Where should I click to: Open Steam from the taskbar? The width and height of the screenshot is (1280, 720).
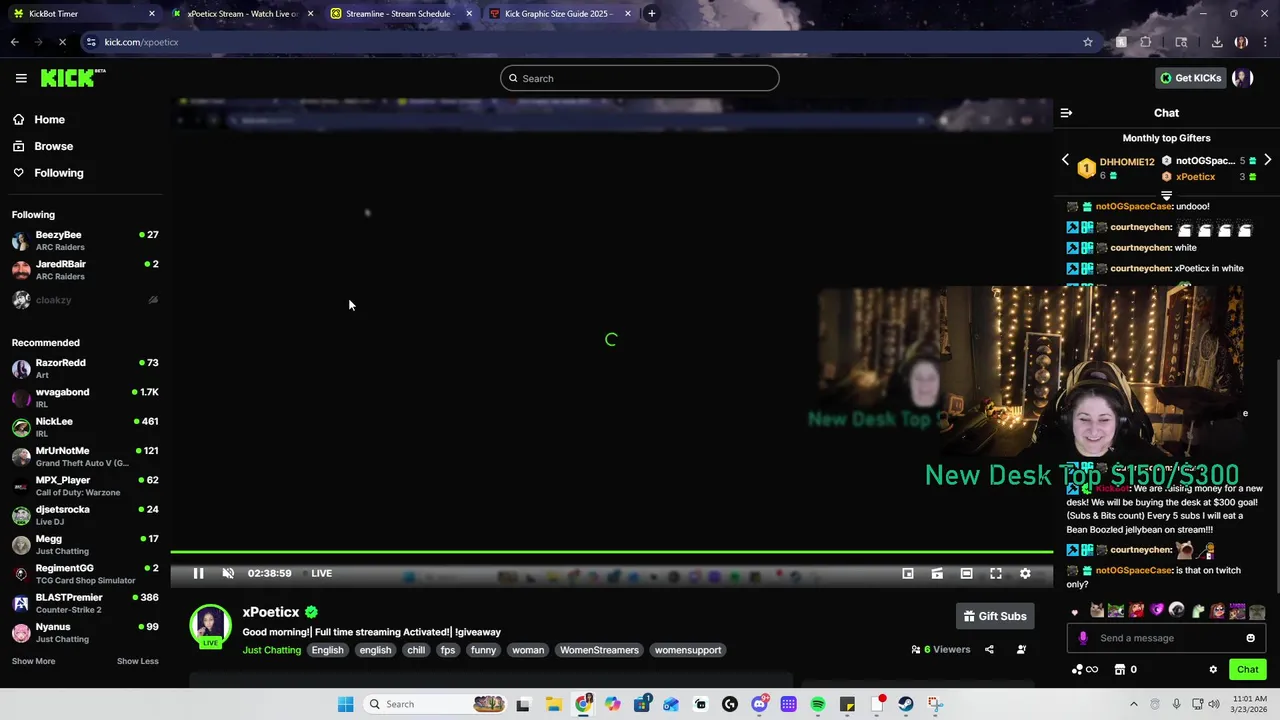906,704
